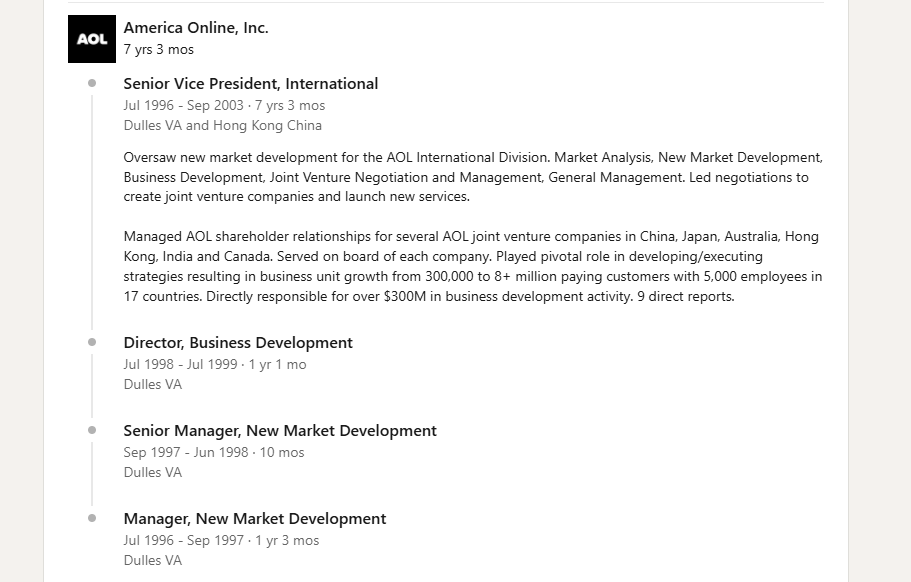Select the Senior Vice President, International title
911x582 pixels.
click(x=250, y=84)
